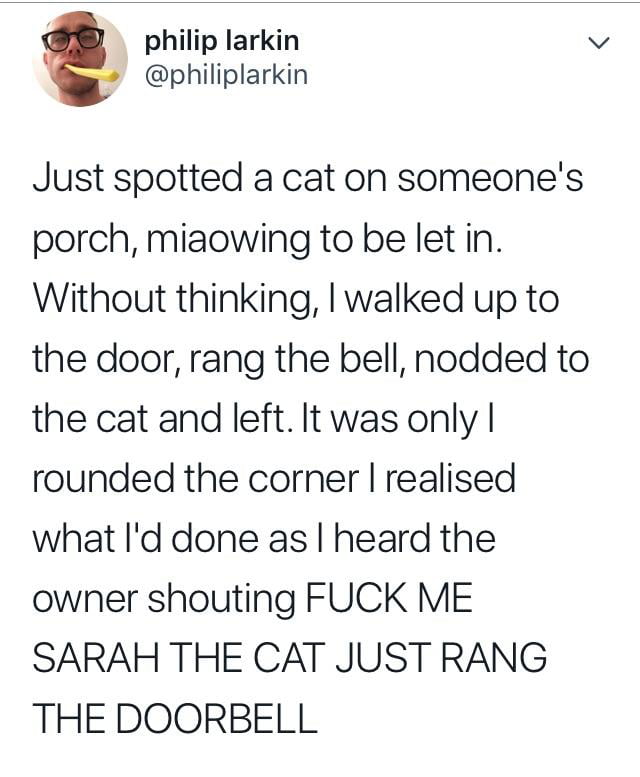Click the yellow object in avatar's mouth
640x777 pixels.
[x=92, y=73]
